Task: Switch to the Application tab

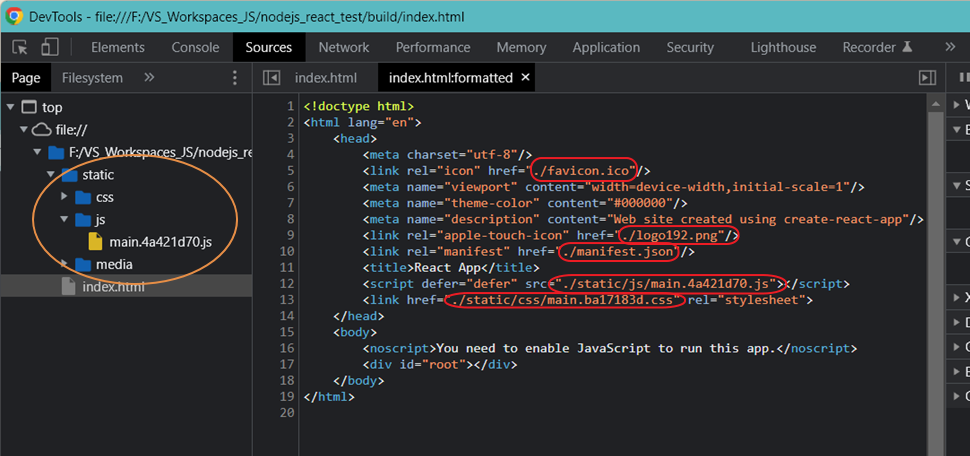Action: point(606,48)
